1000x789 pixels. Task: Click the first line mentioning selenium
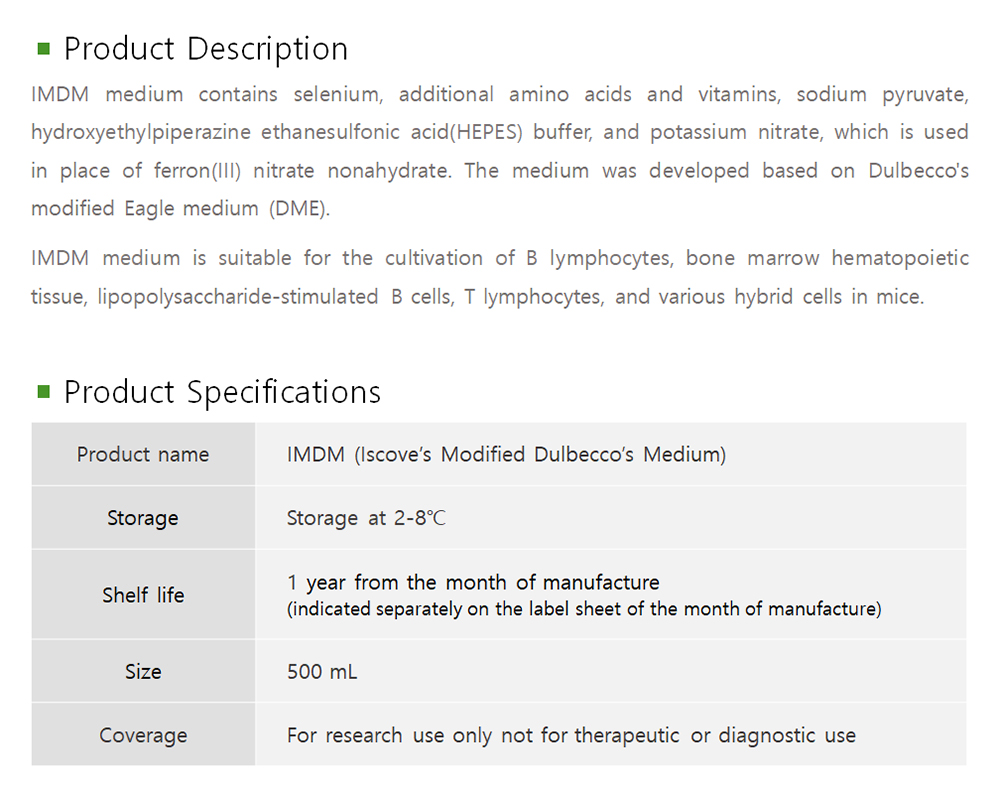click(x=500, y=95)
